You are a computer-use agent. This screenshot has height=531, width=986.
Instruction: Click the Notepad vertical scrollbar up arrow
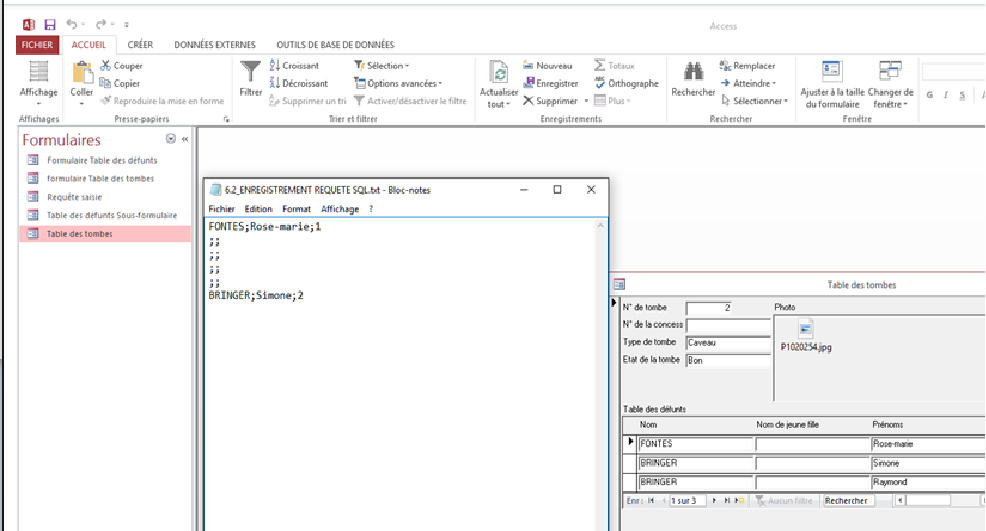coord(601,225)
